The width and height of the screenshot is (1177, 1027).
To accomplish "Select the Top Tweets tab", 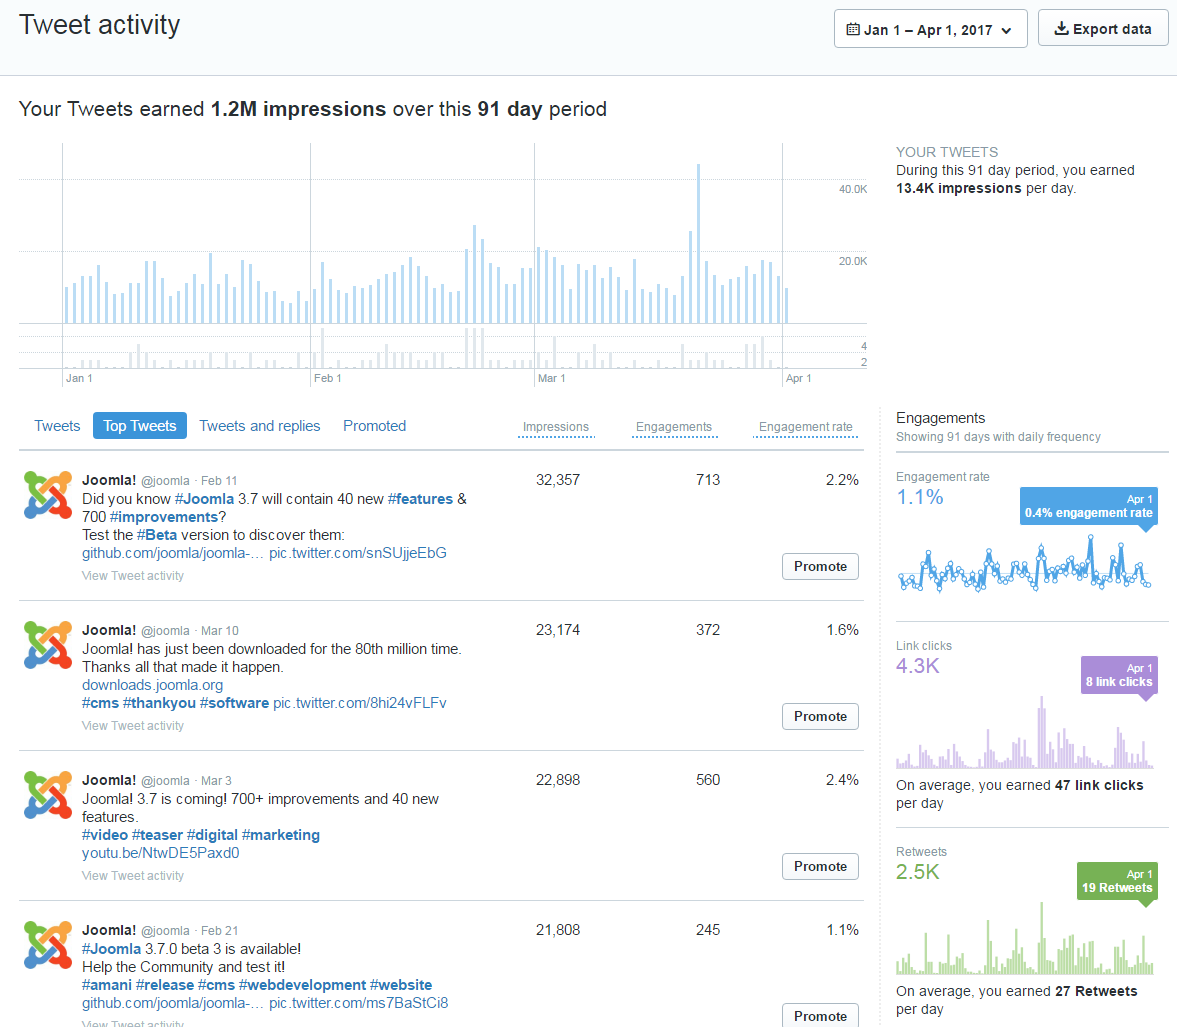I will click(x=140, y=426).
